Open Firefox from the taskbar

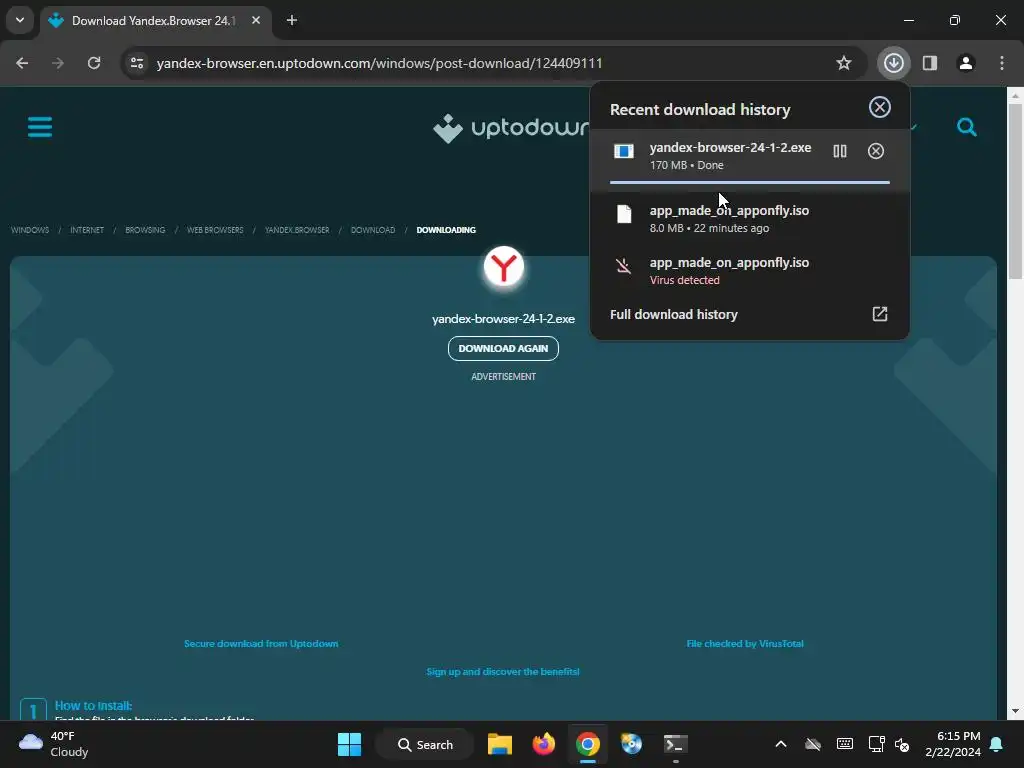point(543,744)
